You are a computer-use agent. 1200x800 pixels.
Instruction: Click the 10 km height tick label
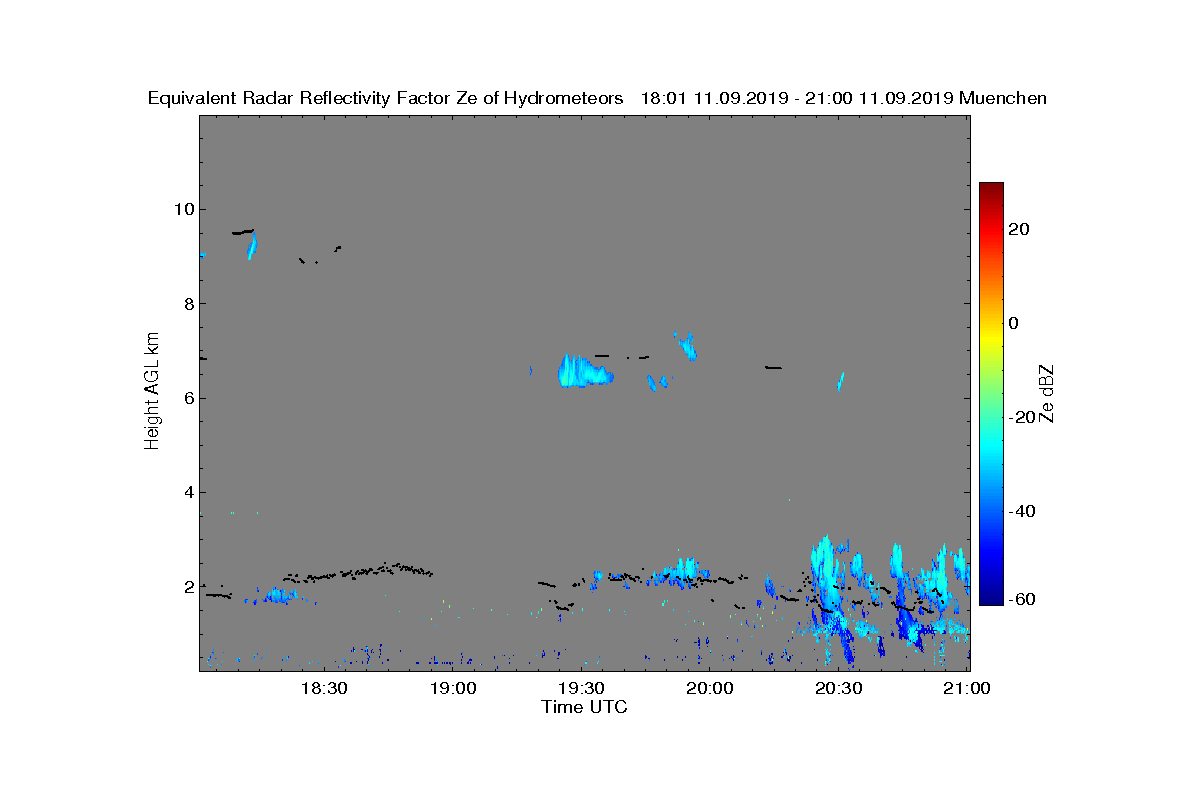[x=183, y=209]
